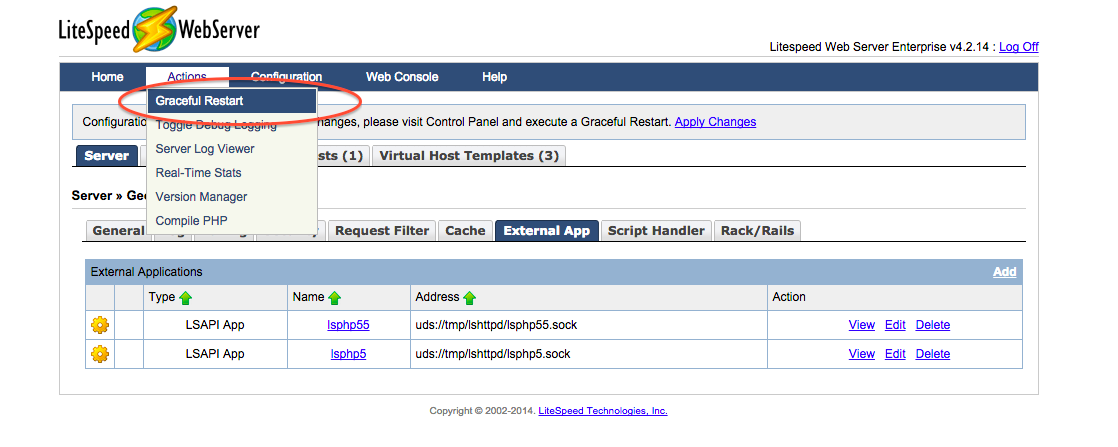Image resolution: width=1118 pixels, height=447 pixels.
Task: Click the version text v4.2.14
Action: point(969,47)
